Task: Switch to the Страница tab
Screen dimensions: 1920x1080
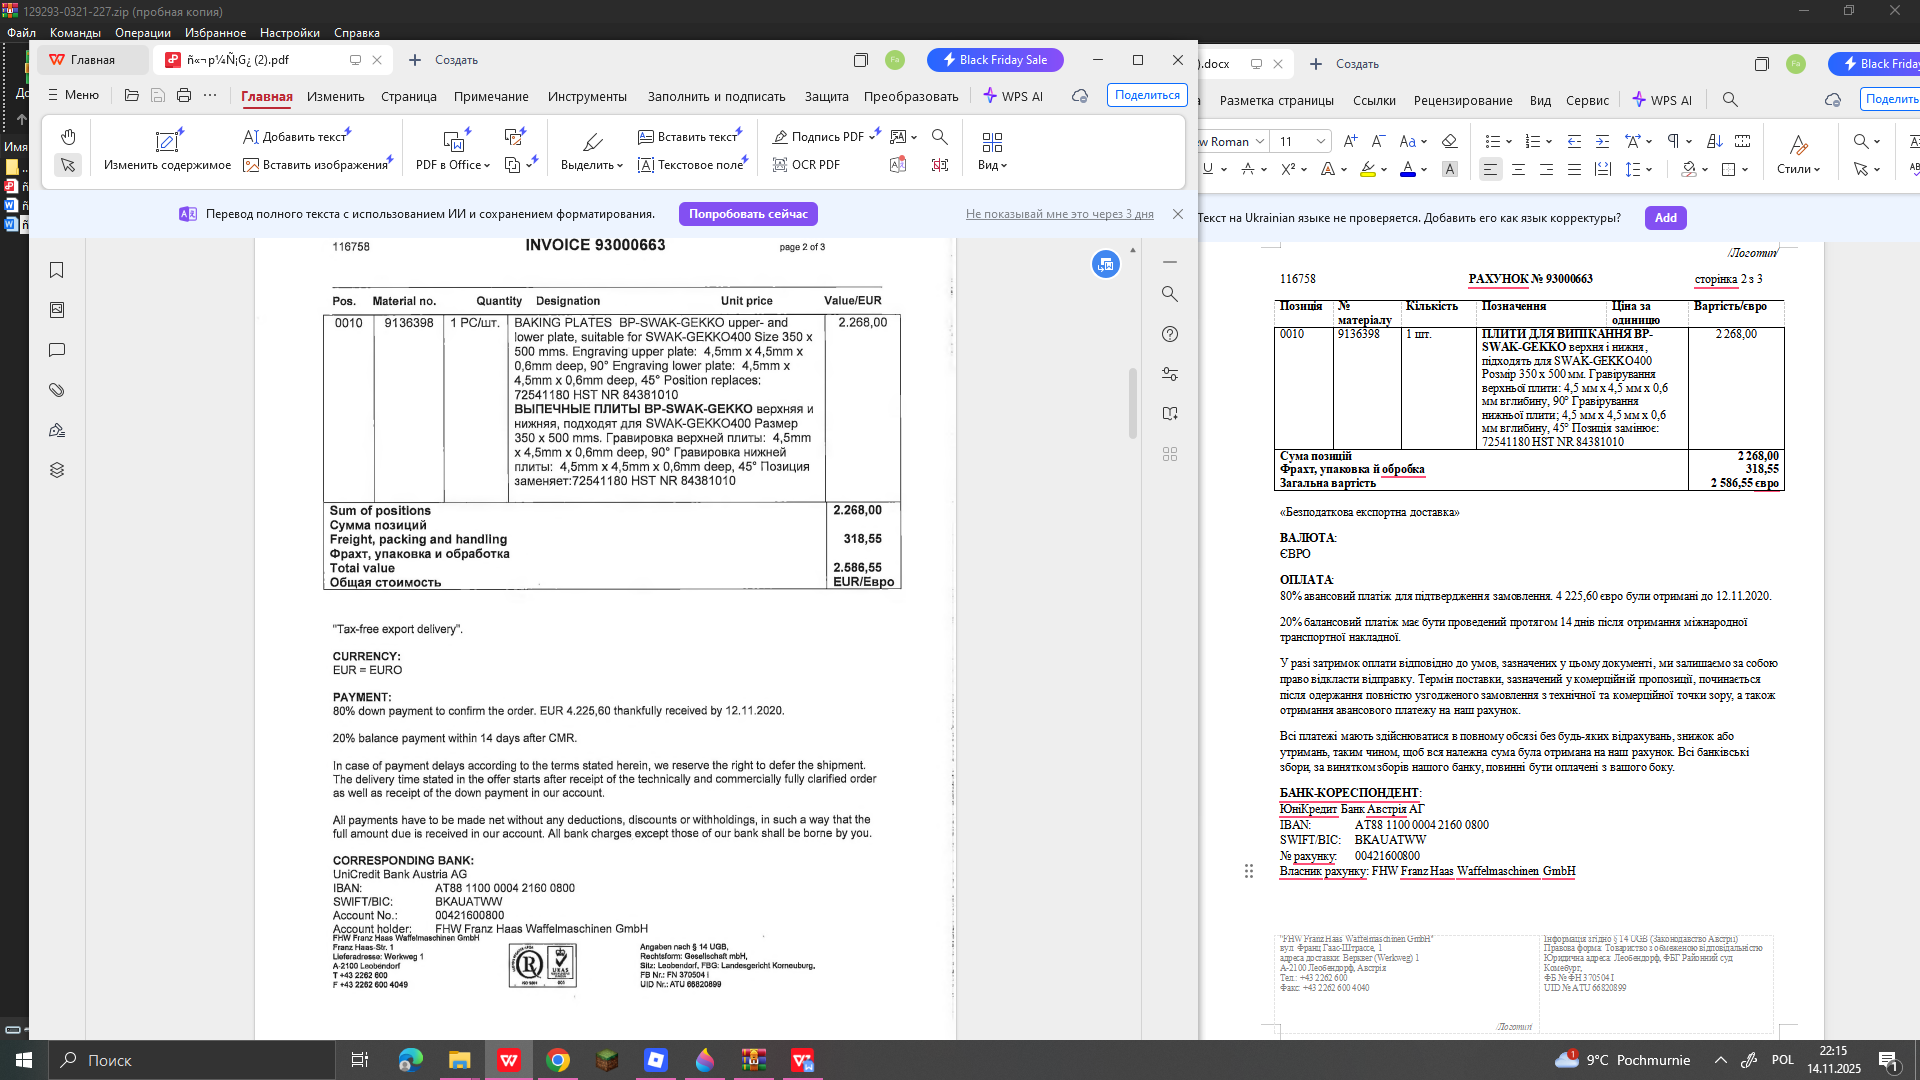Action: 409,96
